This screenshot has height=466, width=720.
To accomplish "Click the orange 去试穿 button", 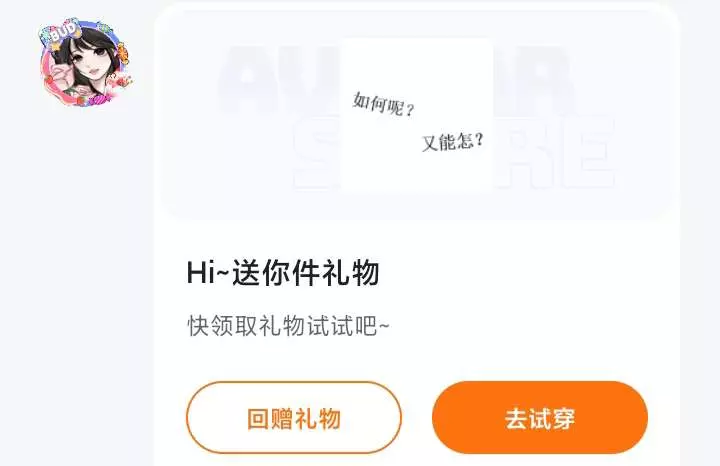I will (540, 418).
